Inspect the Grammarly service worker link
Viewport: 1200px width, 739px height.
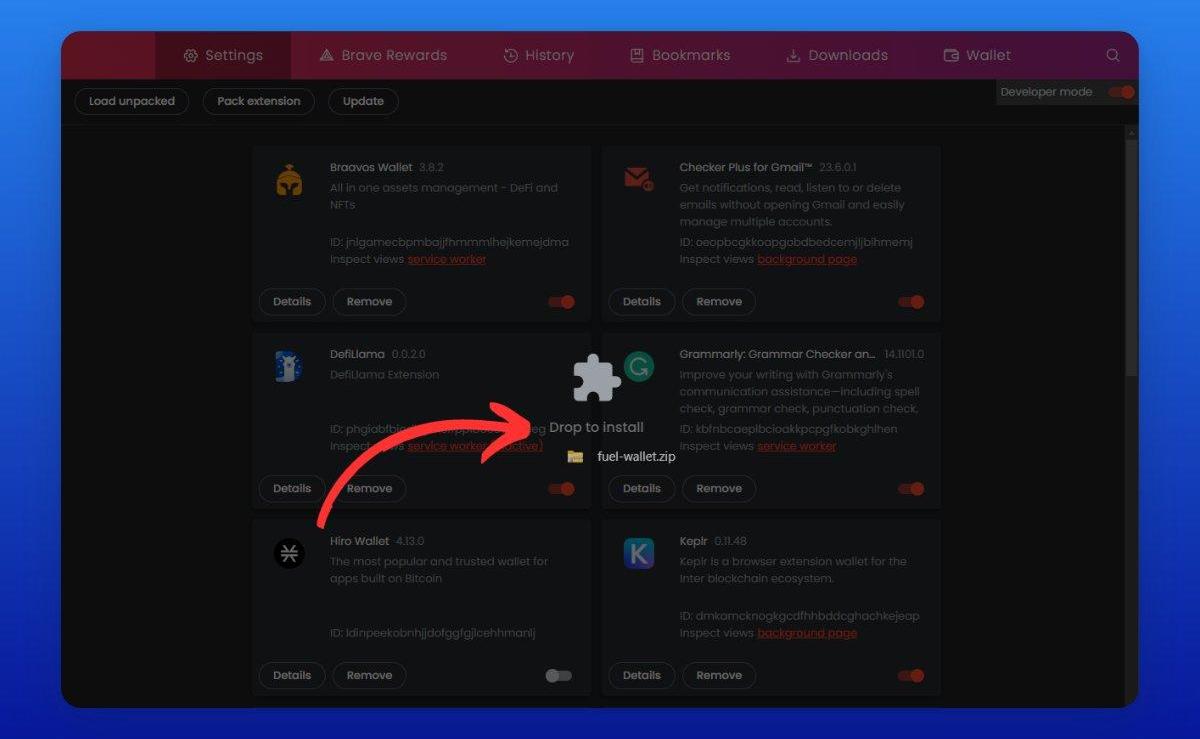tap(797, 447)
